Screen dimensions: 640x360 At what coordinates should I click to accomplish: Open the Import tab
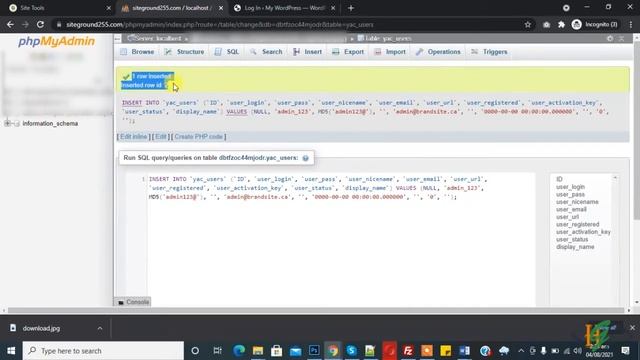tap(390, 52)
